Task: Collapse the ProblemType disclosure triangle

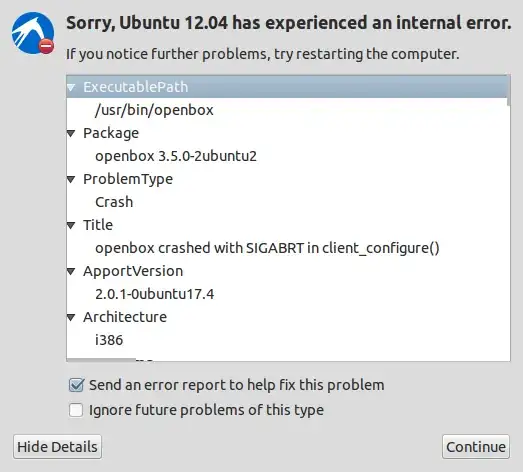Action: [x=71, y=180]
